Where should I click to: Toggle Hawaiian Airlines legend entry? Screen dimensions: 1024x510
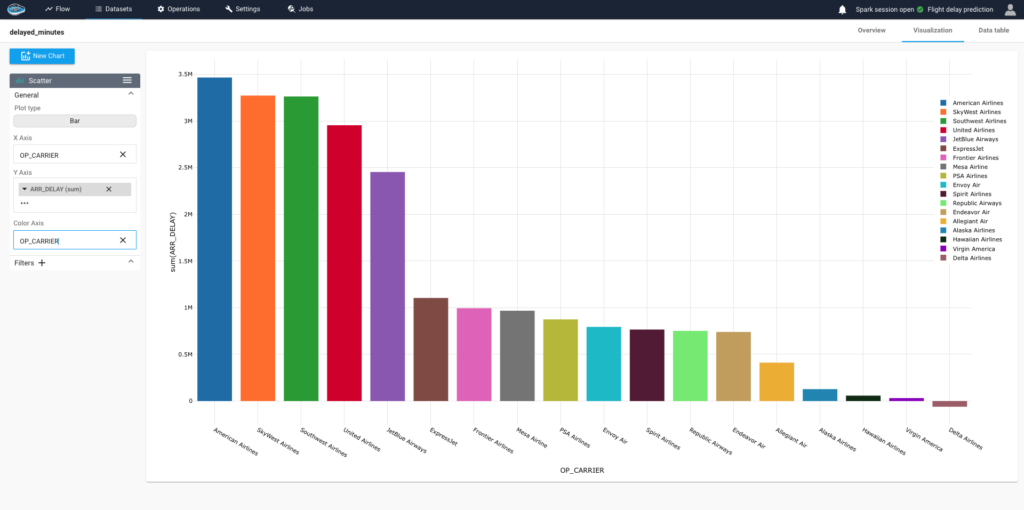(970, 240)
